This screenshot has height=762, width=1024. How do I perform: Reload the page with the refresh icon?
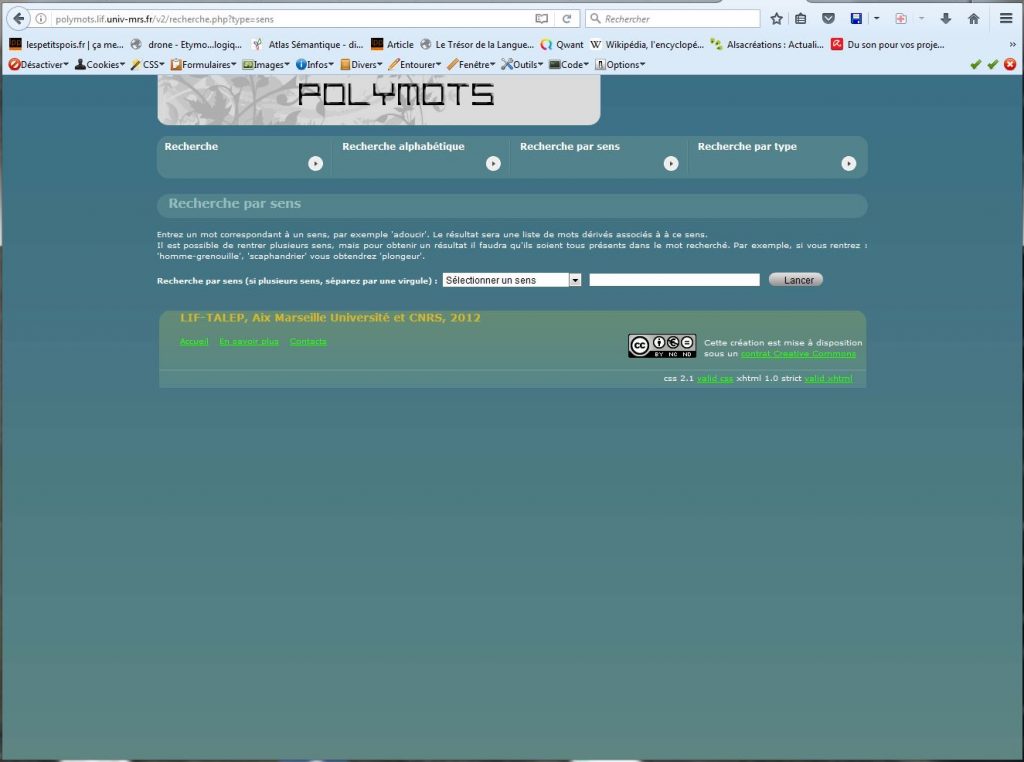[x=566, y=19]
